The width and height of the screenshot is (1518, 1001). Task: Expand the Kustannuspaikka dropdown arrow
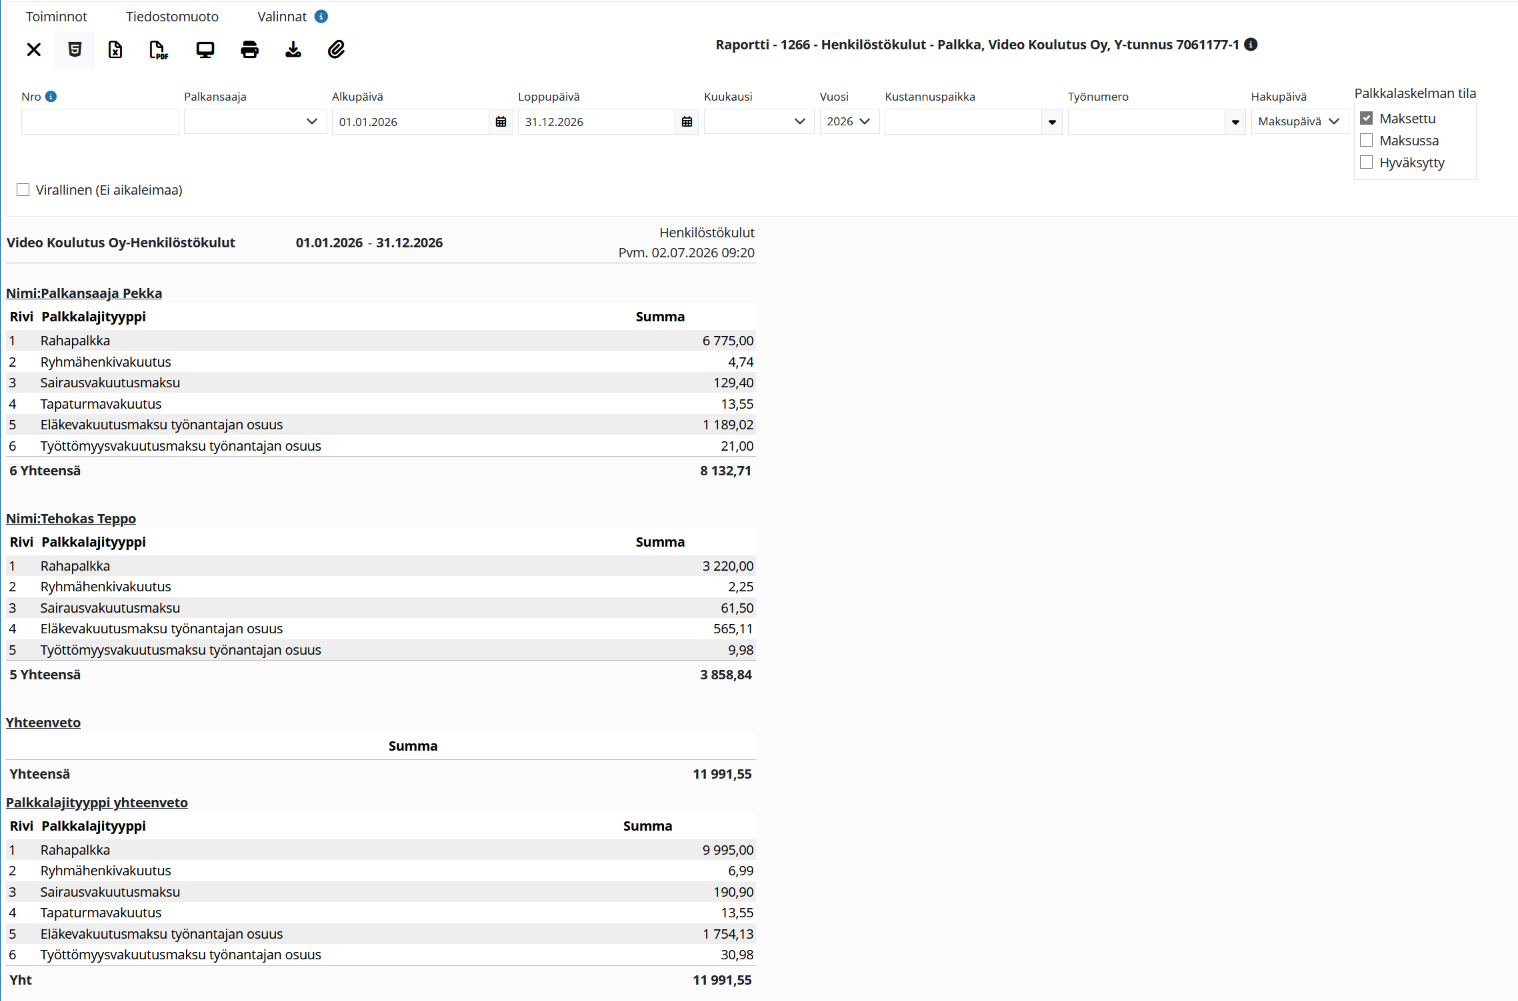click(1052, 122)
